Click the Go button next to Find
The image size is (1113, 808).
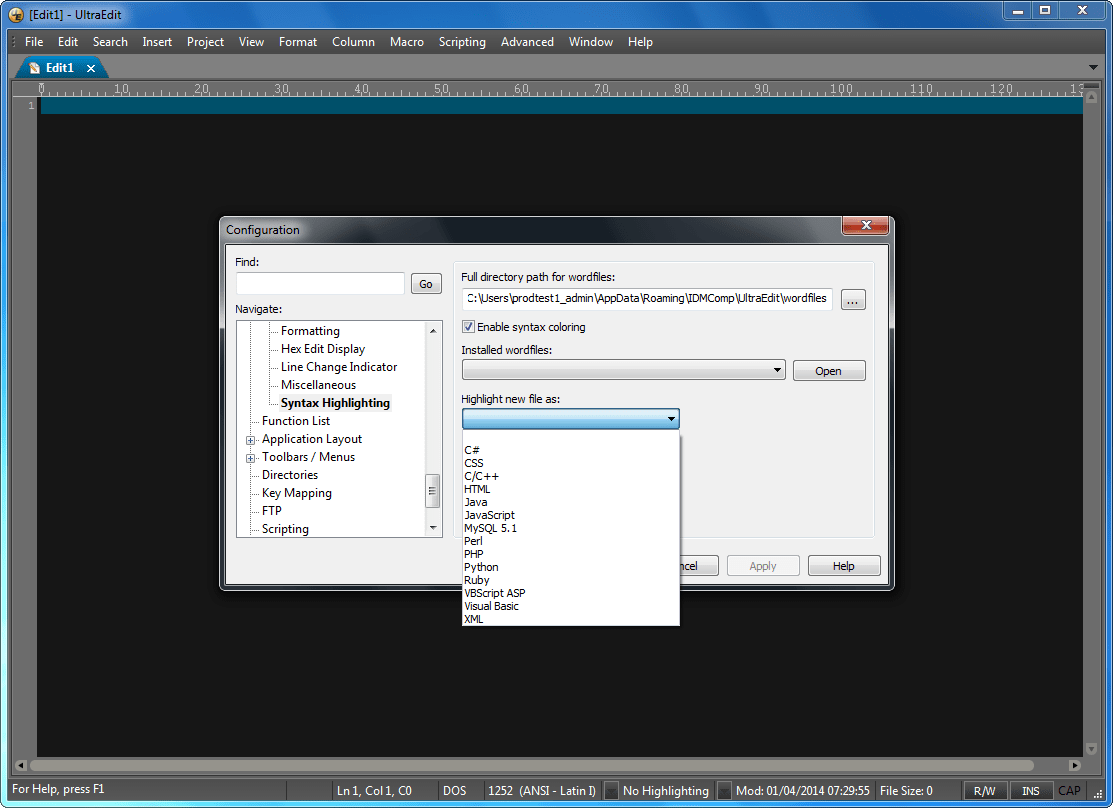426,284
